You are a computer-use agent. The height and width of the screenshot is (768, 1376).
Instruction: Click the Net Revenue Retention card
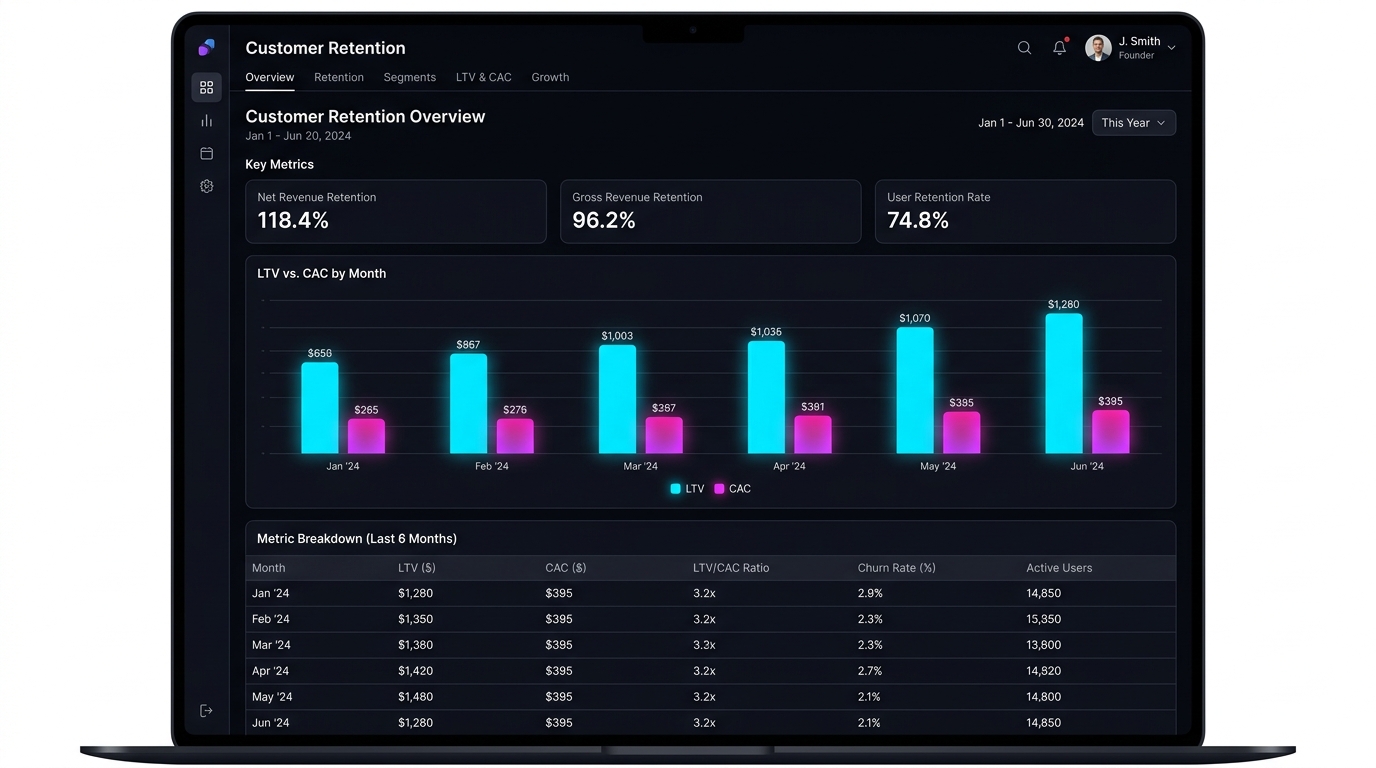pos(396,212)
